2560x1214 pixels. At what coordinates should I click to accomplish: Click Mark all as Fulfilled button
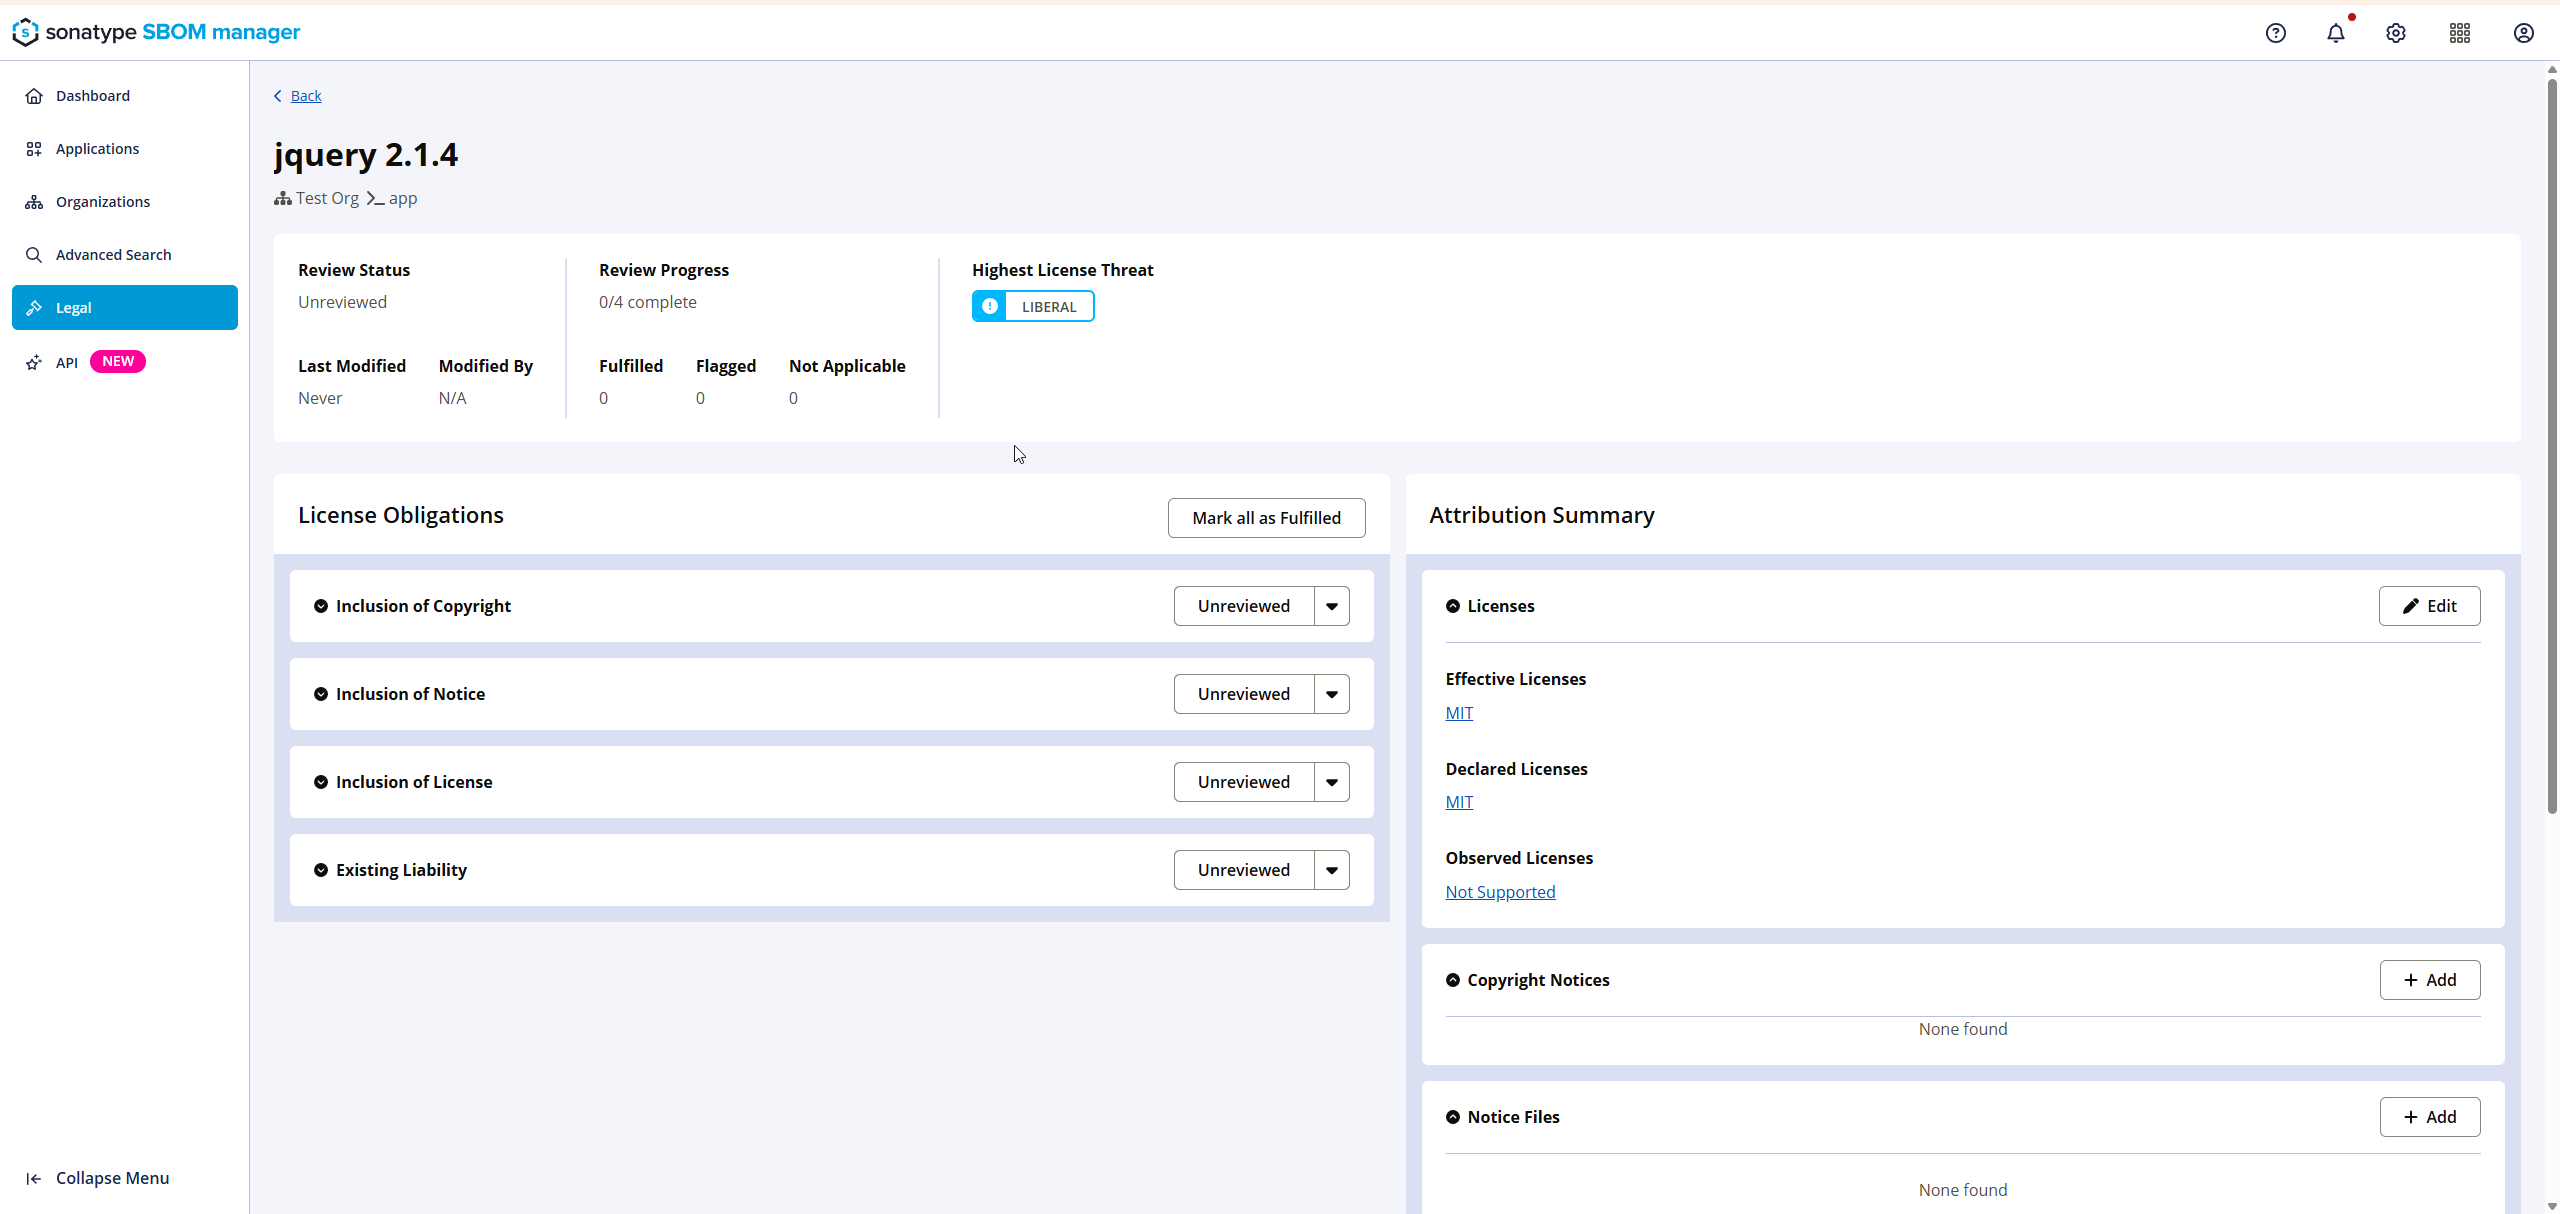point(1267,518)
